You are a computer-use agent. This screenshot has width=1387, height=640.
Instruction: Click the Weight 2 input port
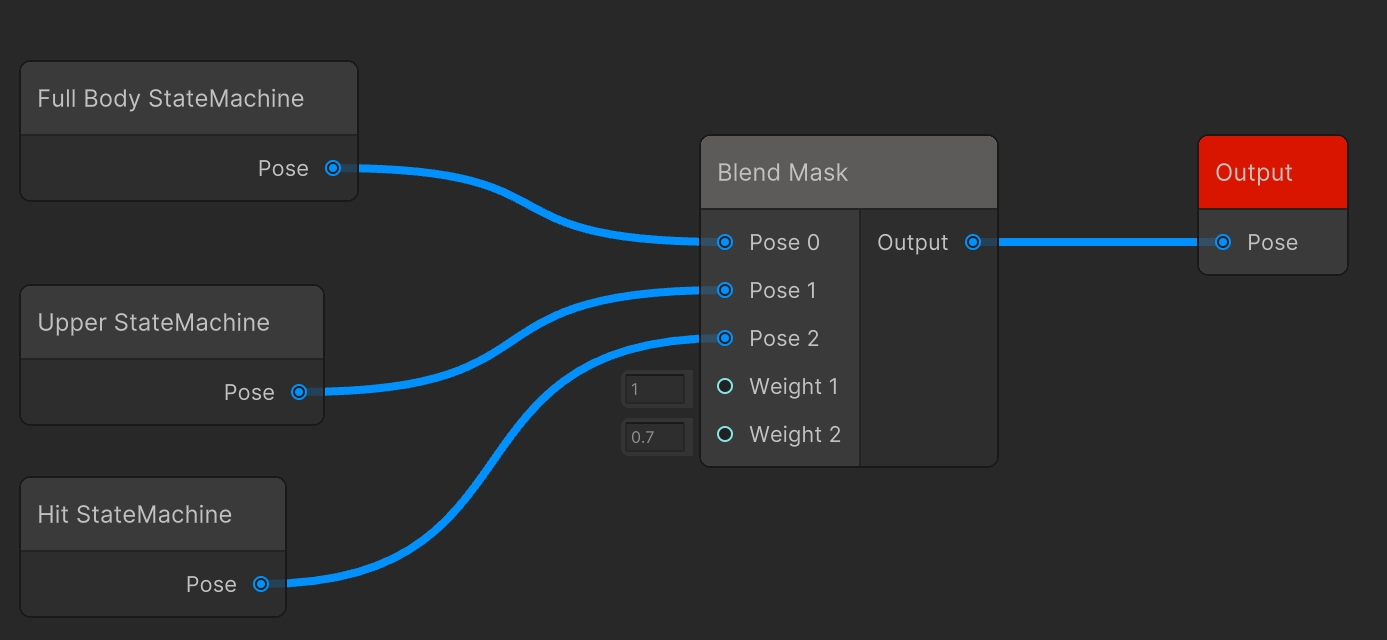pos(726,434)
